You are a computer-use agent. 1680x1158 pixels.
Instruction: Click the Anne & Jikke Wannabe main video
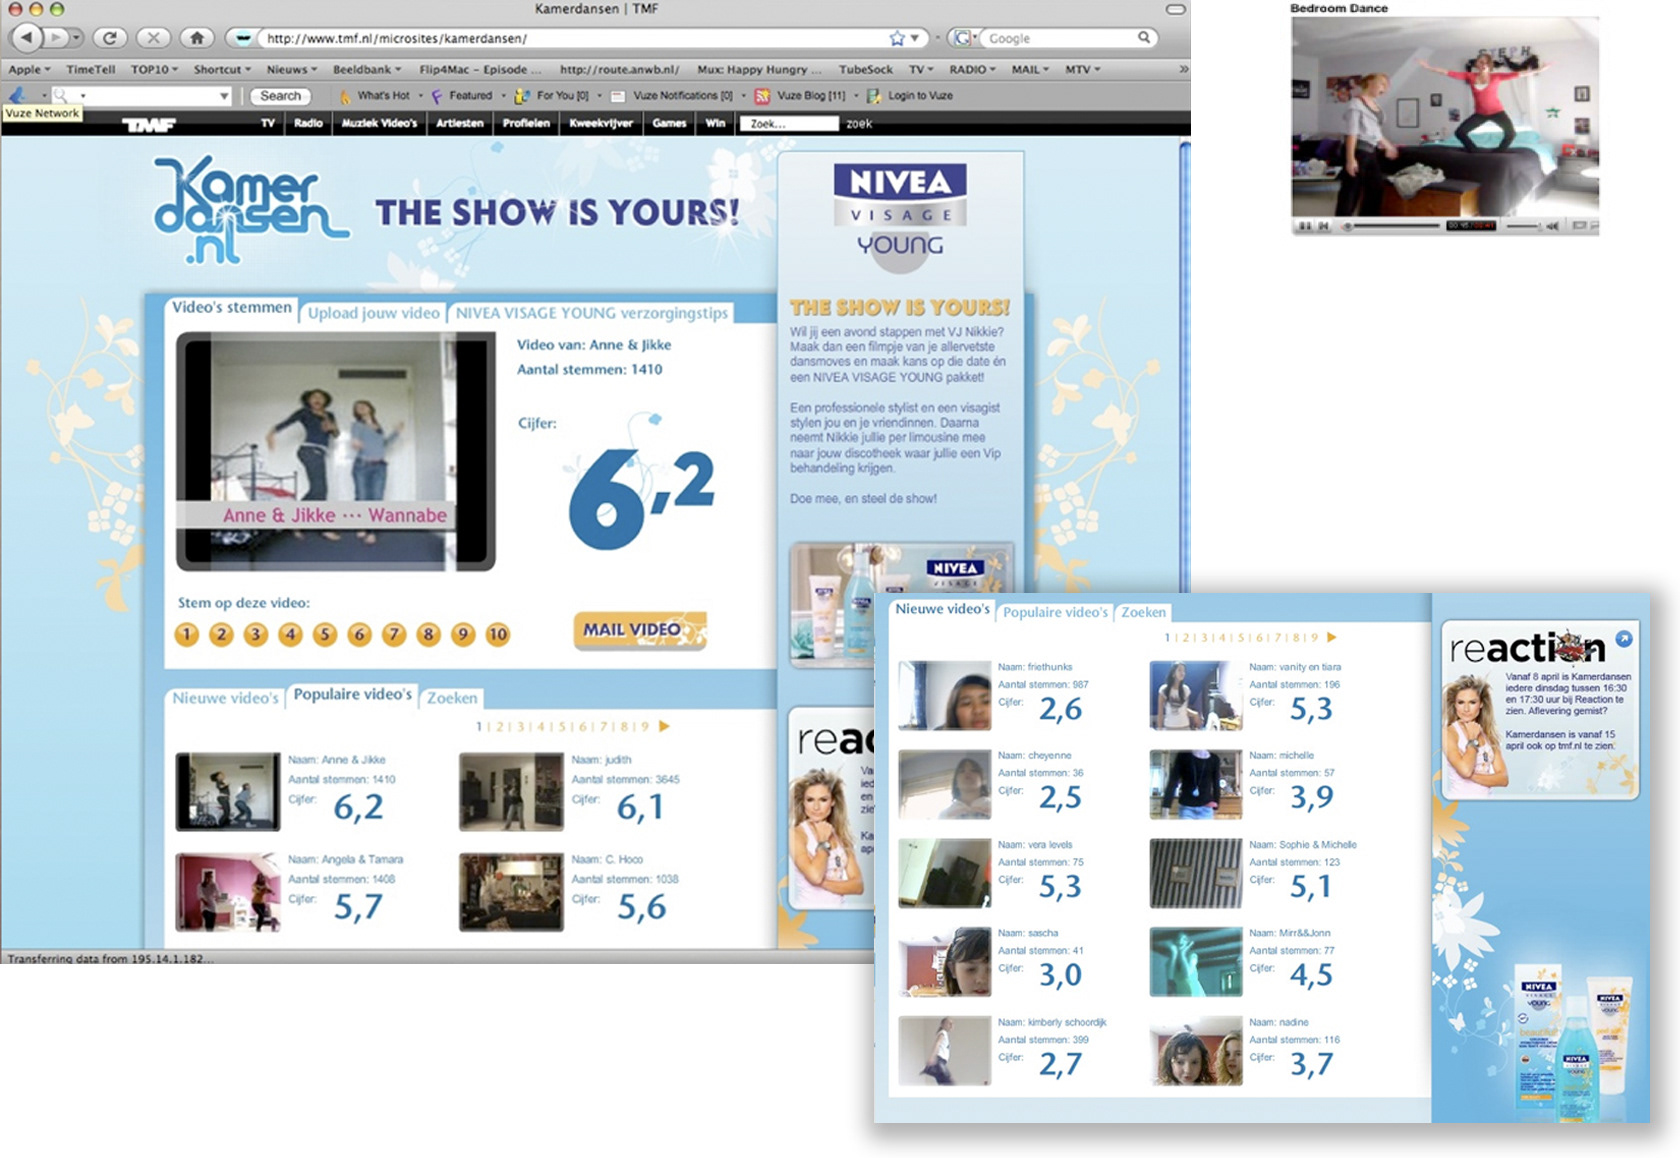[x=335, y=451]
